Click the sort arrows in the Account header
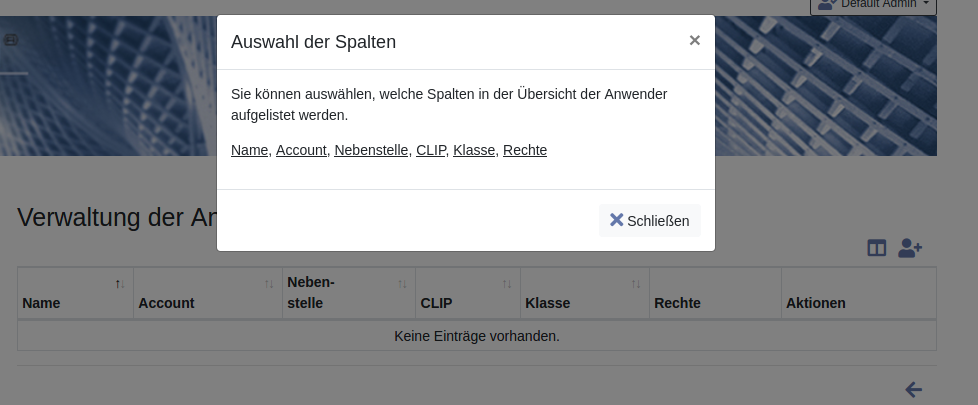Viewport: 978px width, 405px height. pyautogui.click(x=269, y=284)
